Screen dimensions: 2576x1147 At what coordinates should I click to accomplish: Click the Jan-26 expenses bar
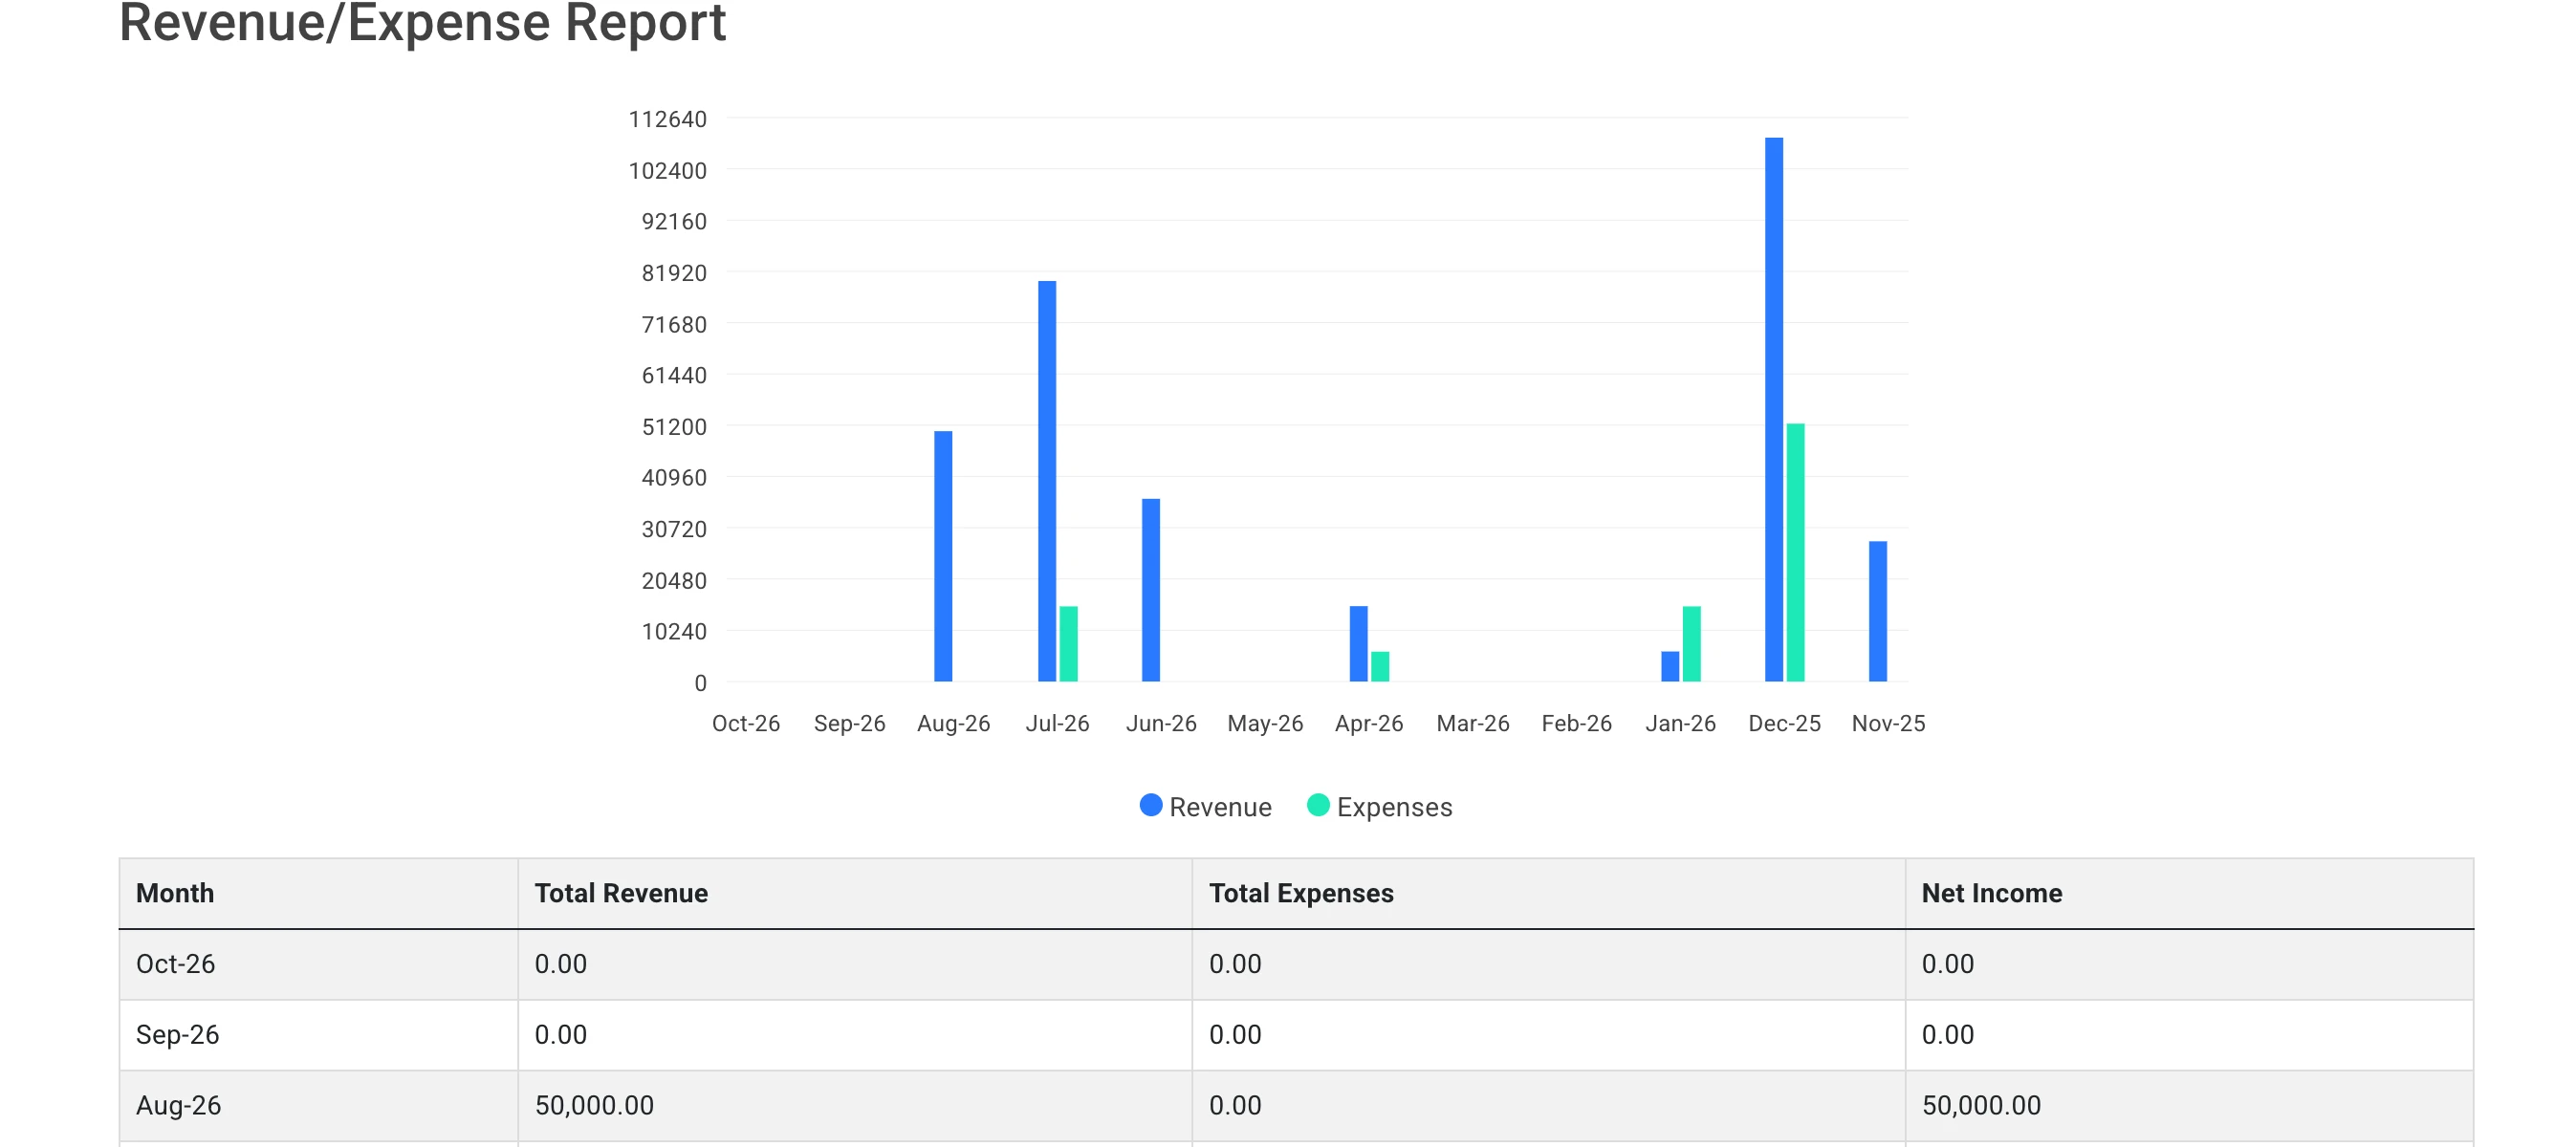[1691, 644]
